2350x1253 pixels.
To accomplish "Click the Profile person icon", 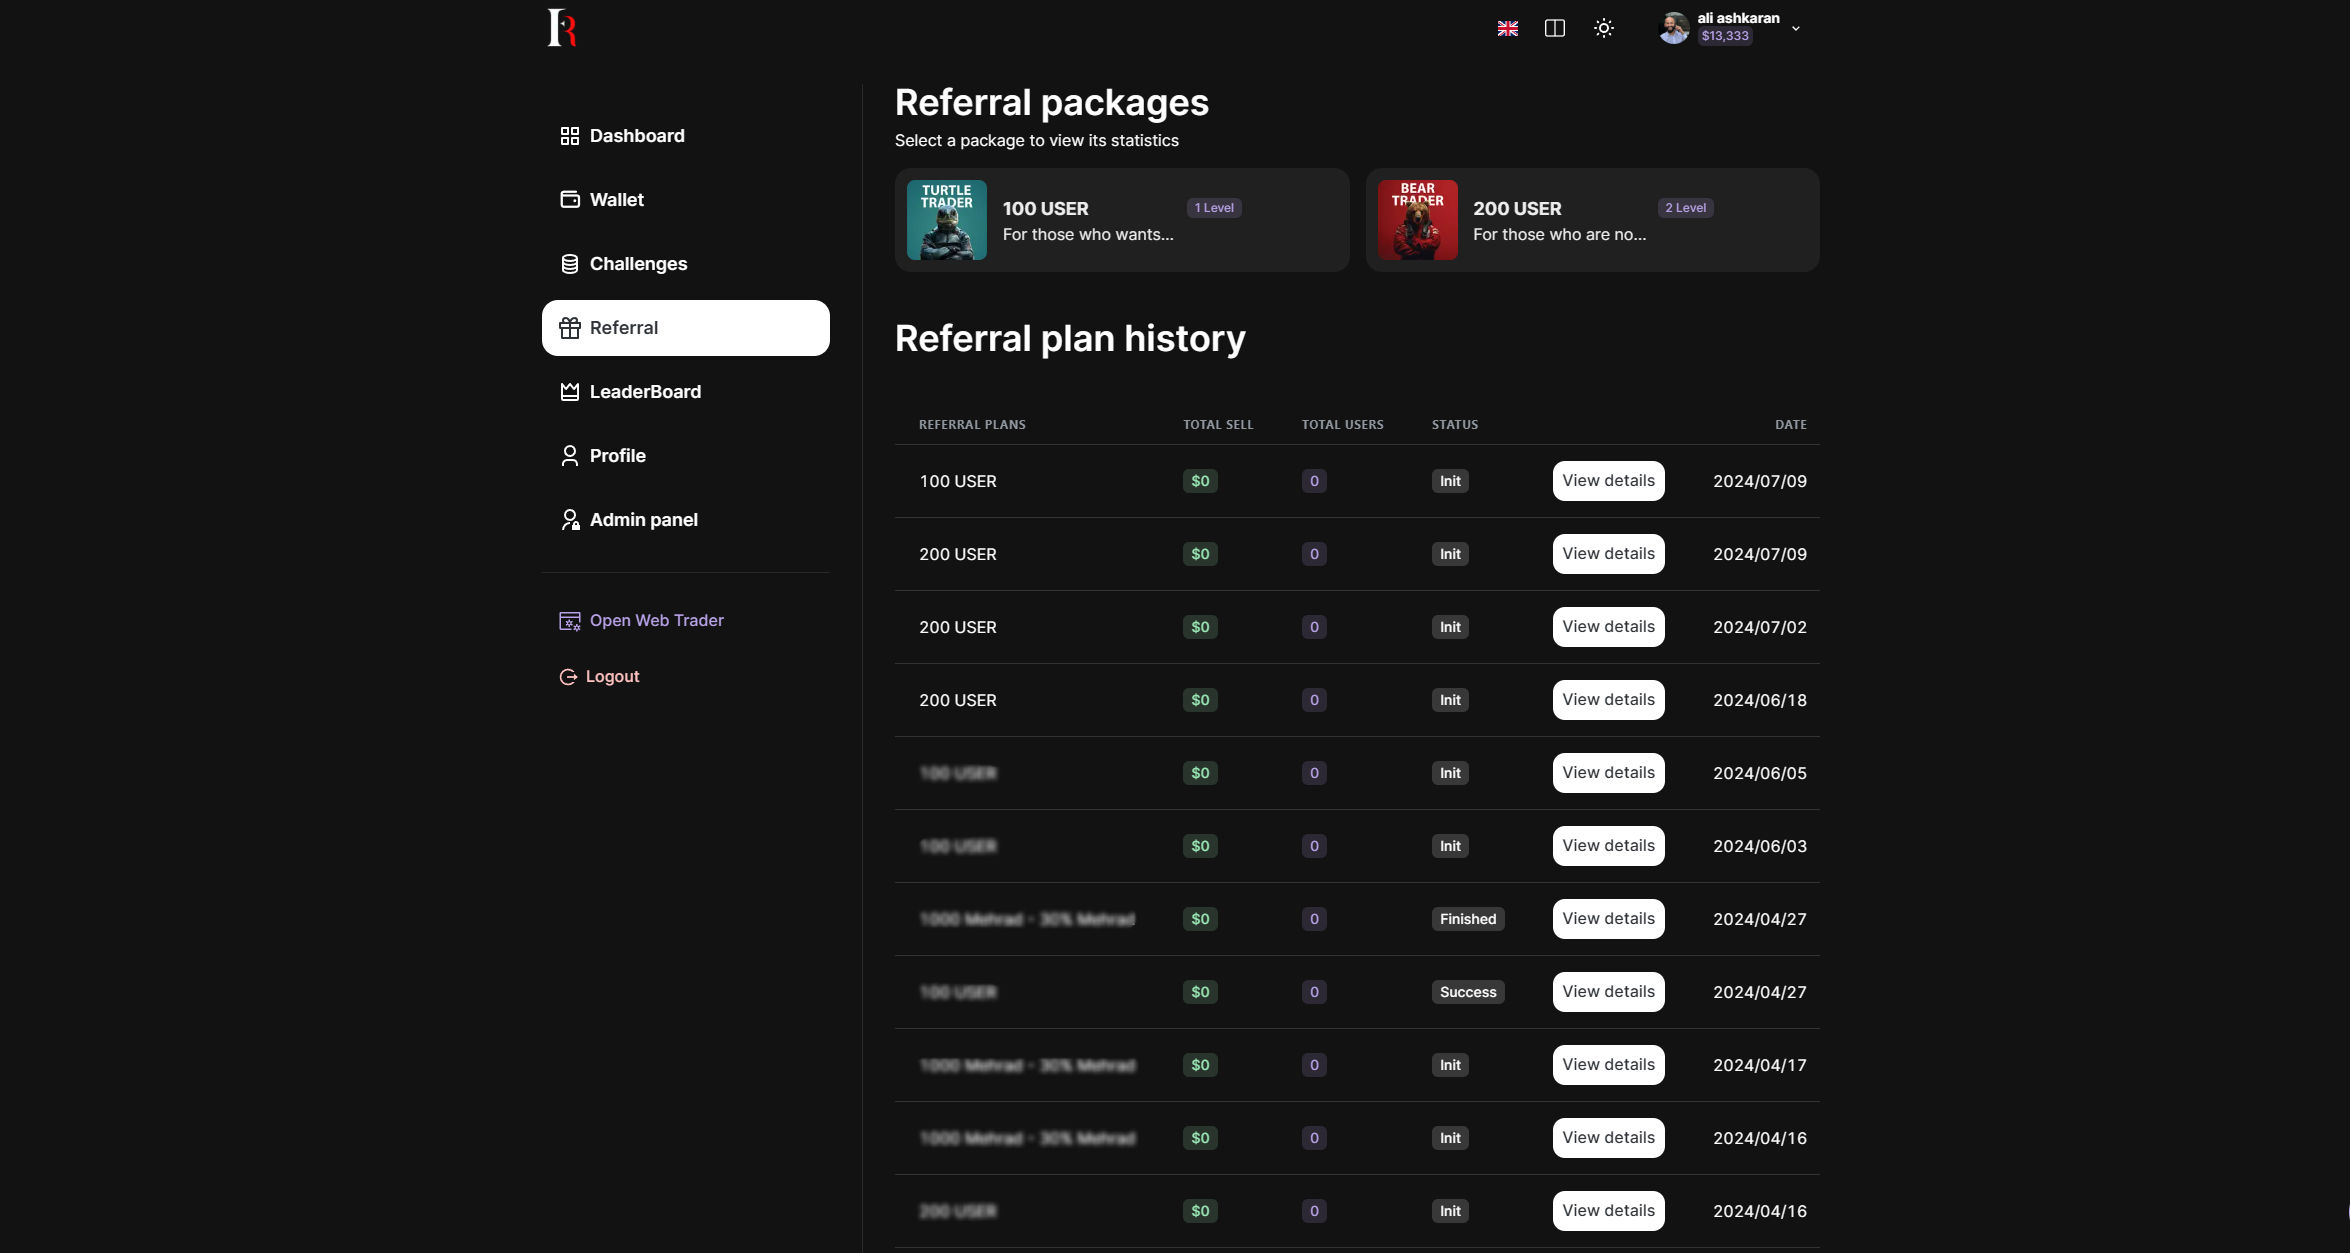I will coord(570,456).
